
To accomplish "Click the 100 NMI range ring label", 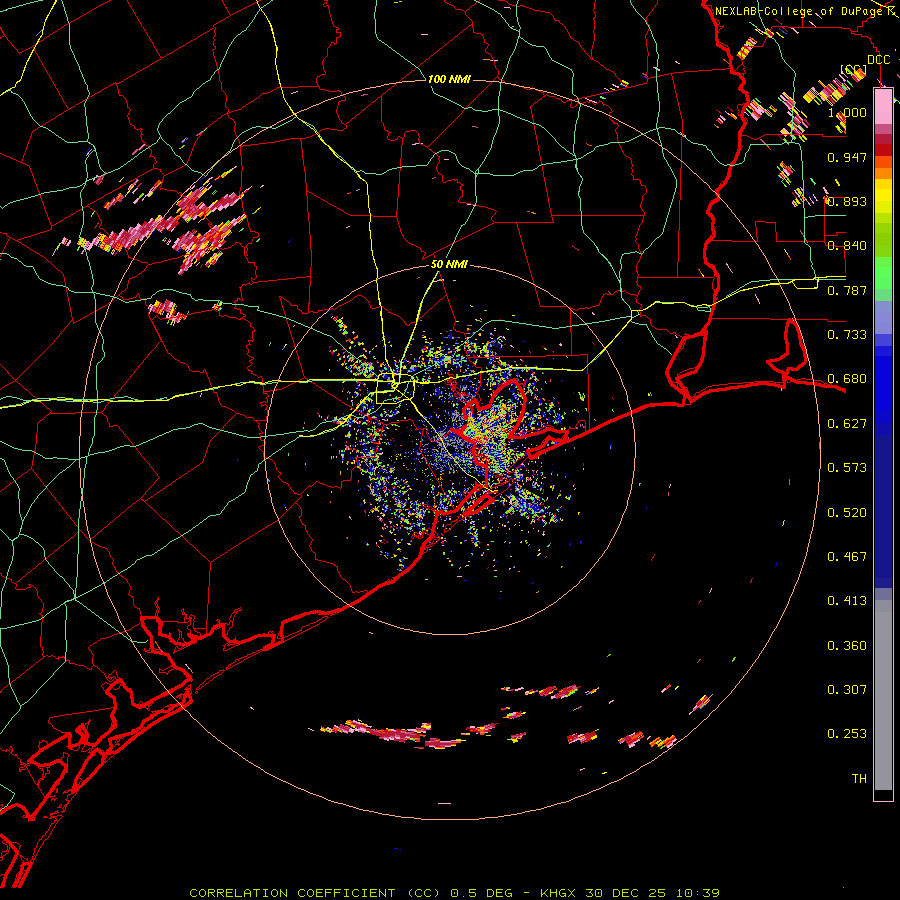I will [449, 79].
